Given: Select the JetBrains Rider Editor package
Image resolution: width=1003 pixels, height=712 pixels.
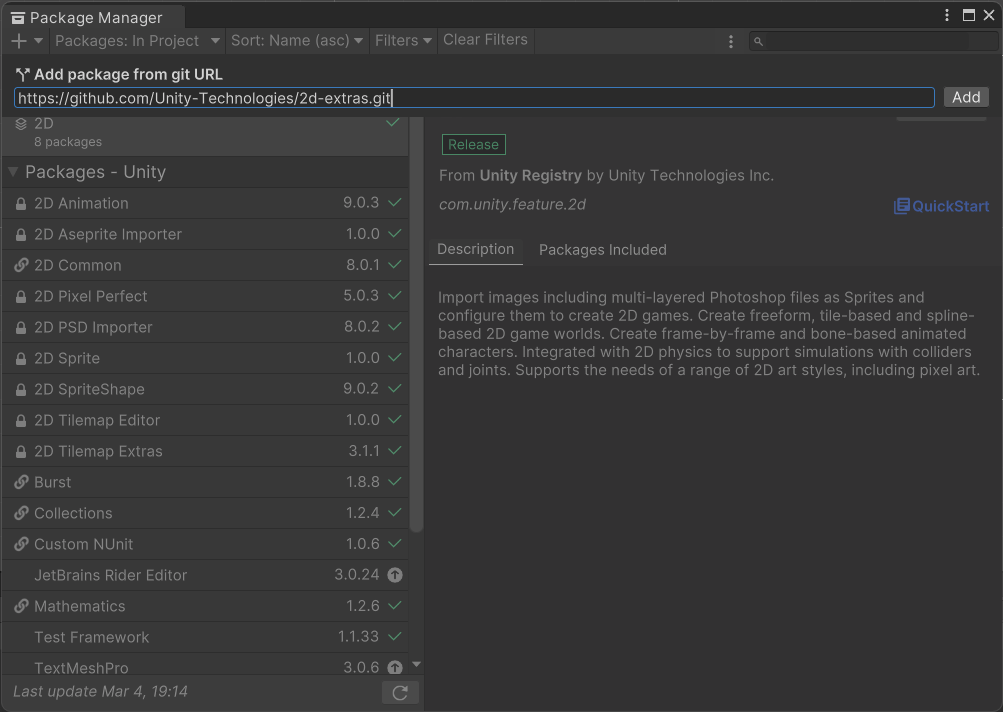Looking at the screenshot, I should click(x=205, y=576).
